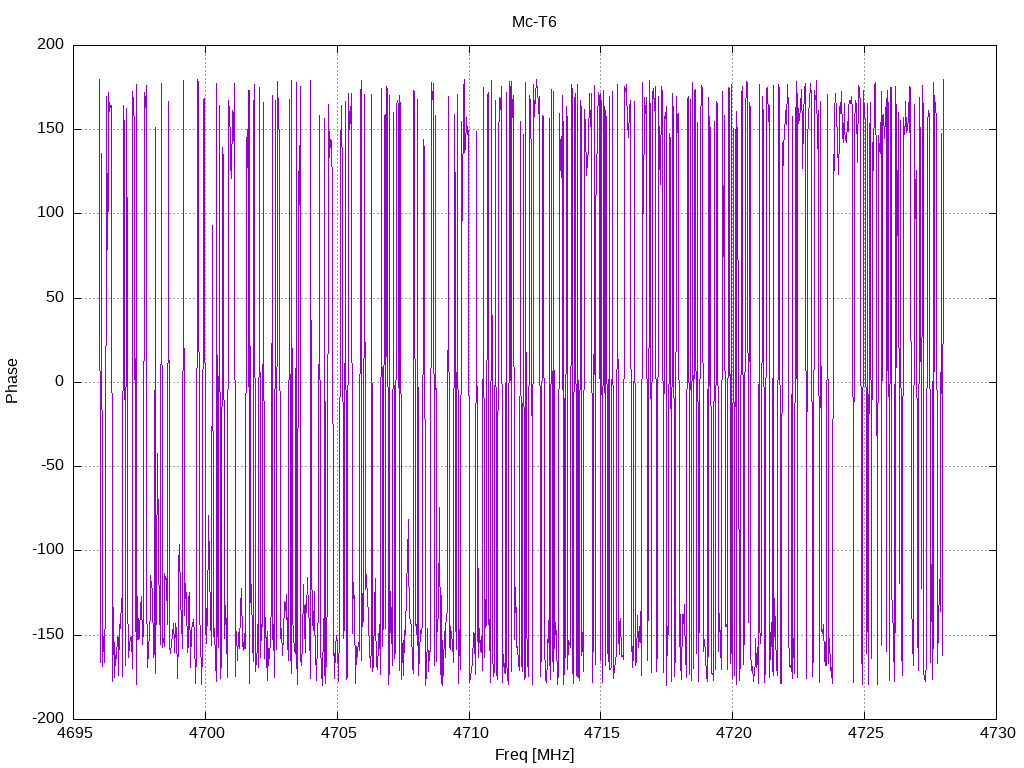Viewport: 1024px width, 768px height.
Task: Click the 4720 x-axis tick label
Action: (733, 733)
